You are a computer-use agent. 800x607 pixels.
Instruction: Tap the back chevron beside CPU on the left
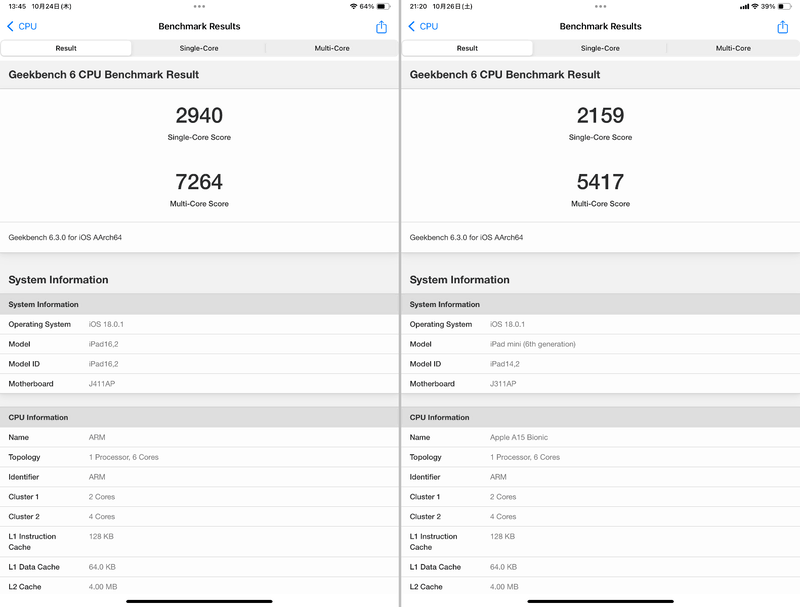tap(13, 28)
